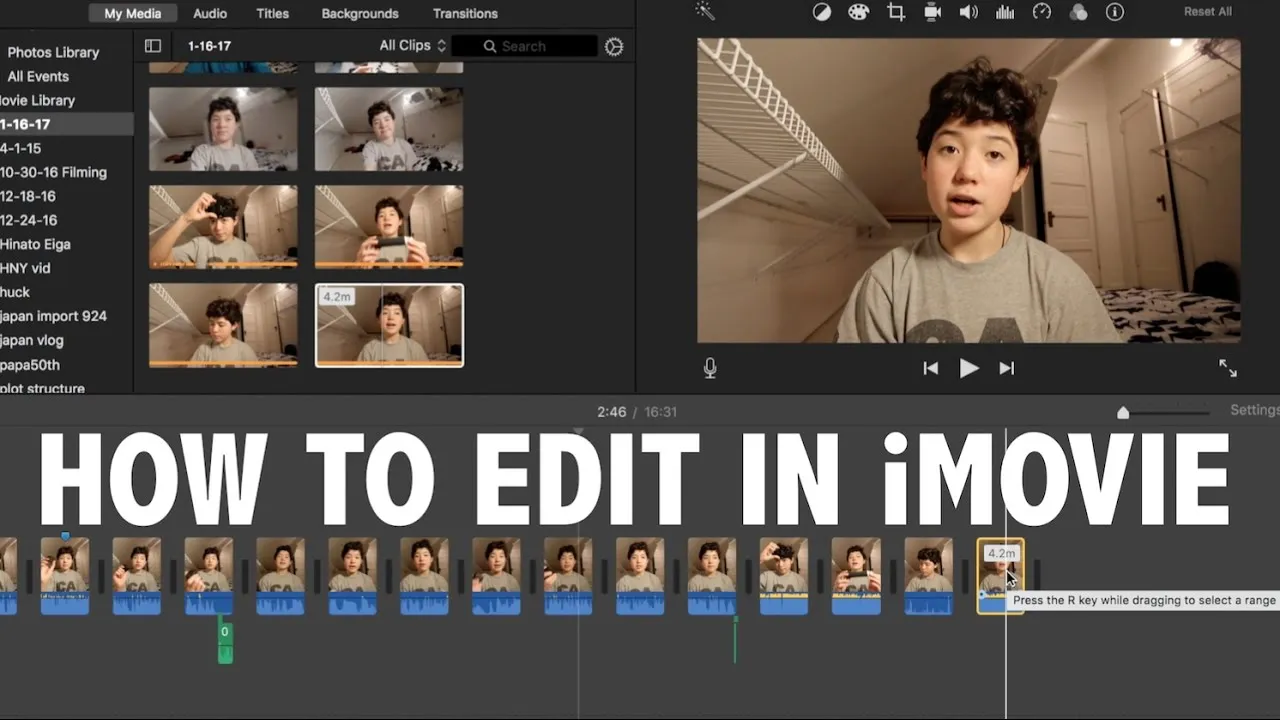Open noise reduction and equalizer tool
1280x720 pixels.
1005,12
